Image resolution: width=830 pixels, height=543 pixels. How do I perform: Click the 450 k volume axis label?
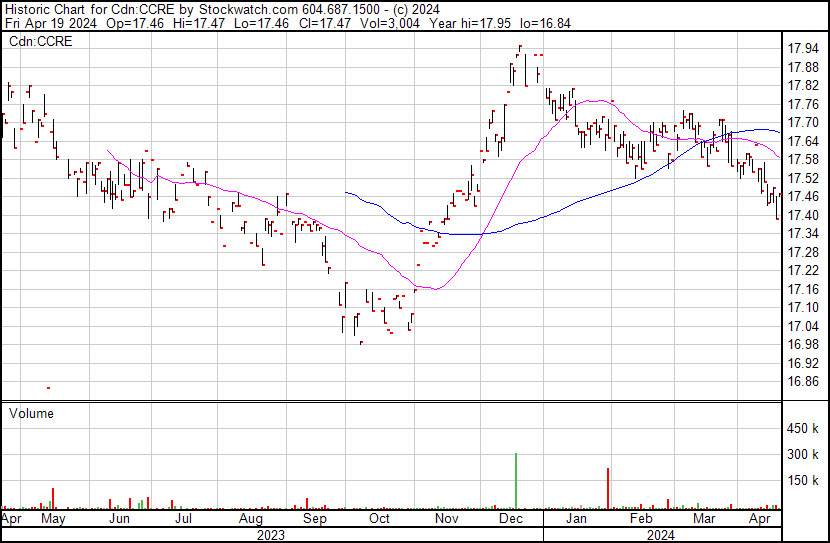point(804,429)
